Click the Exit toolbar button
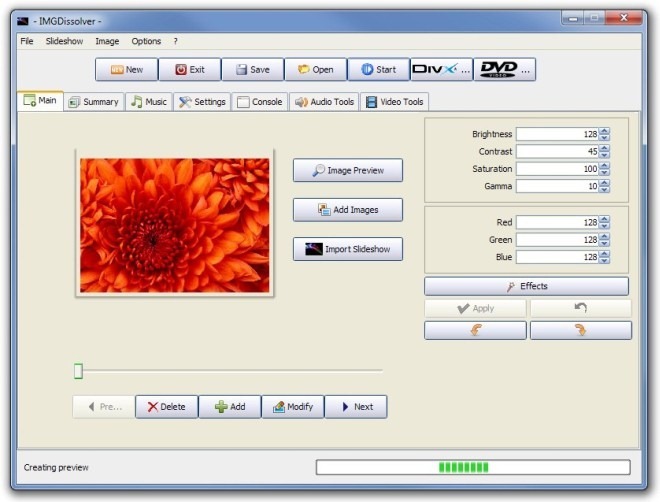Screen dimensions: 660x502 [x=189, y=69]
